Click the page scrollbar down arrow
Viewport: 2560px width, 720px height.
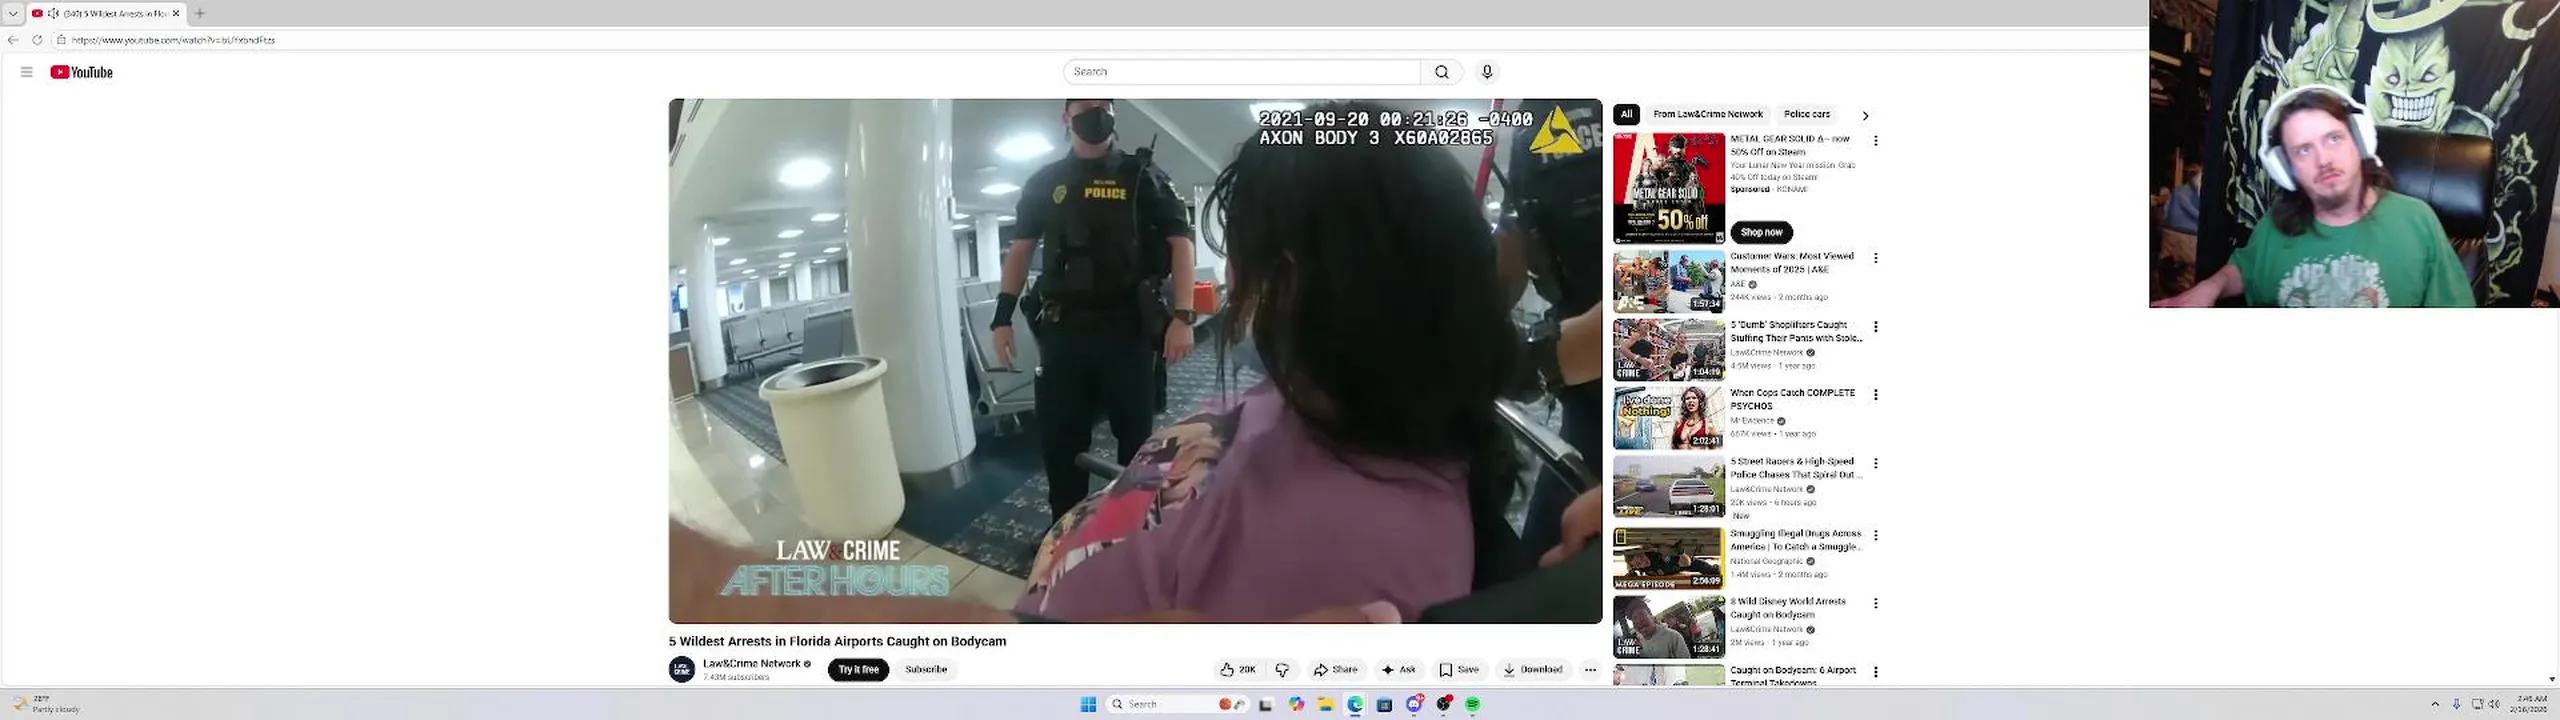2553,679
